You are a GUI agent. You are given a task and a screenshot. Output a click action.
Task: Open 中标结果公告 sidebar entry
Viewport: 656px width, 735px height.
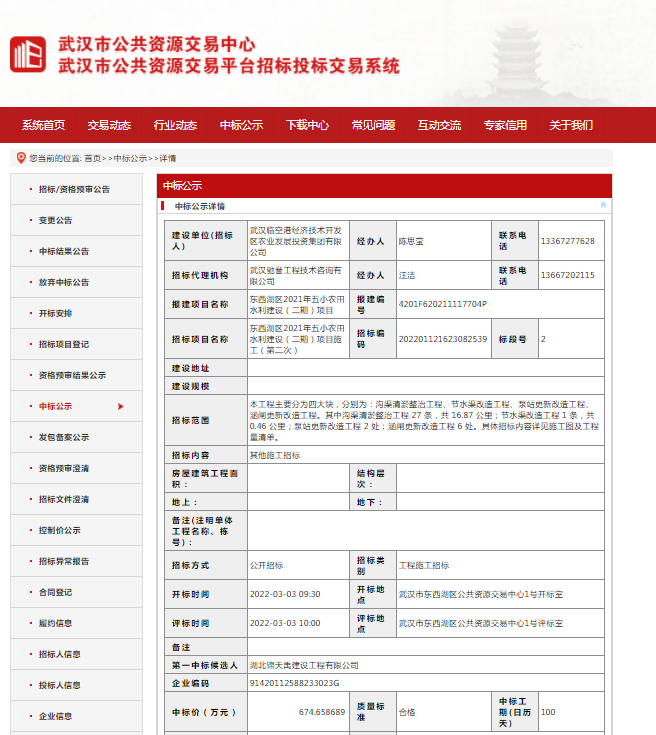pos(64,251)
